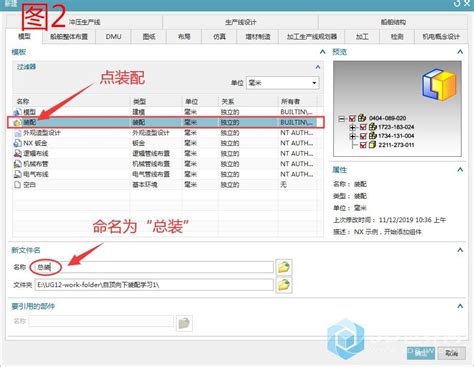This screenshot has width=474, height=367.
Task: Click the 外观造型设计 template icon
Action: pos(17,133)
